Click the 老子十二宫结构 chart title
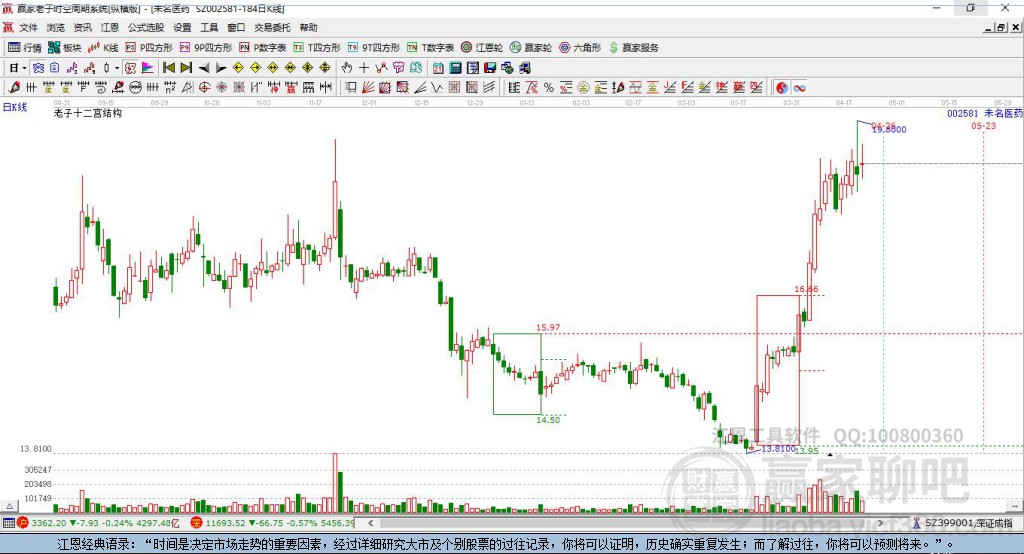The image size is (1024, 554). click(x=88, y=114)
